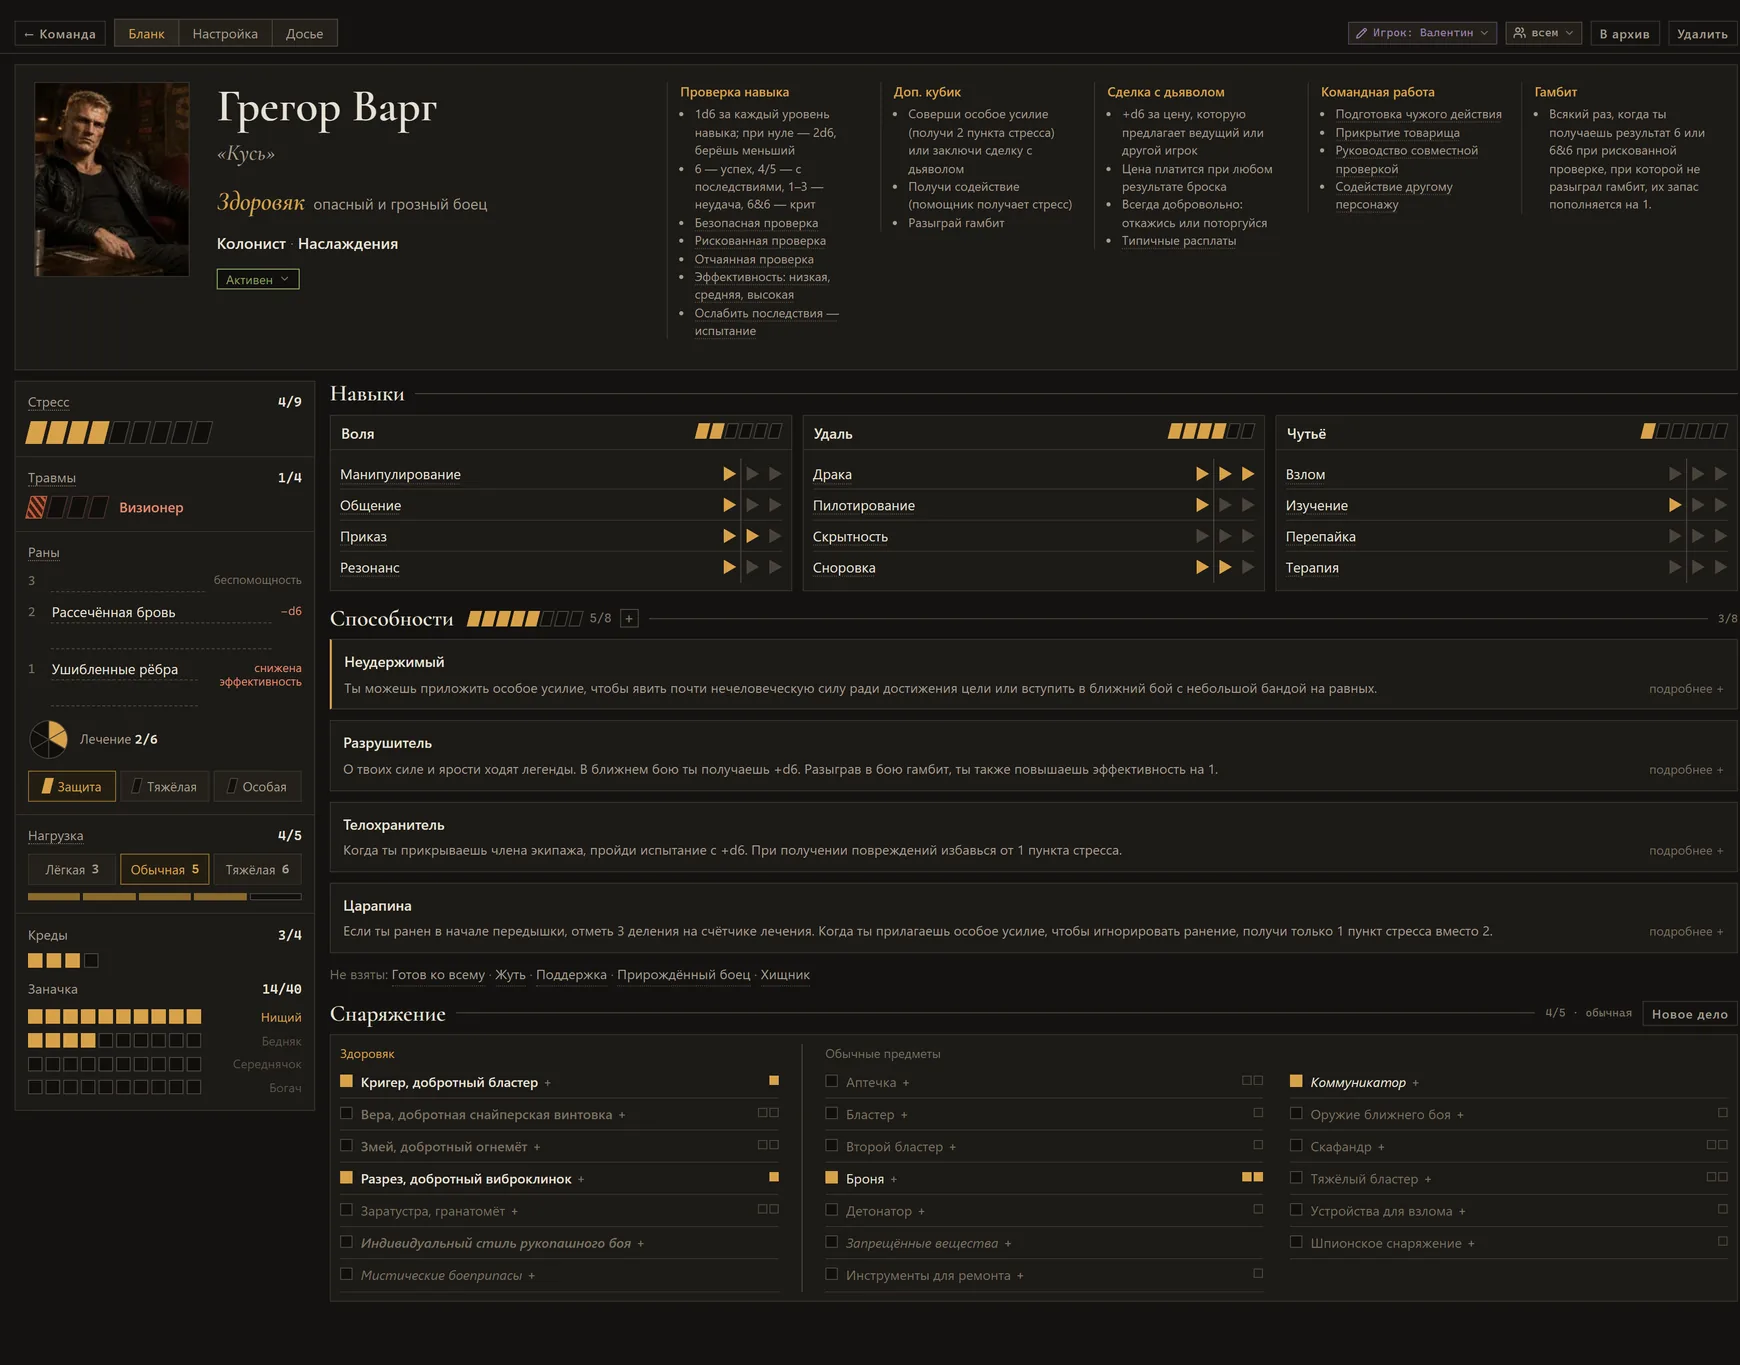
Task: Select the Лёгкая 3 load option
Action: point(72,869)
